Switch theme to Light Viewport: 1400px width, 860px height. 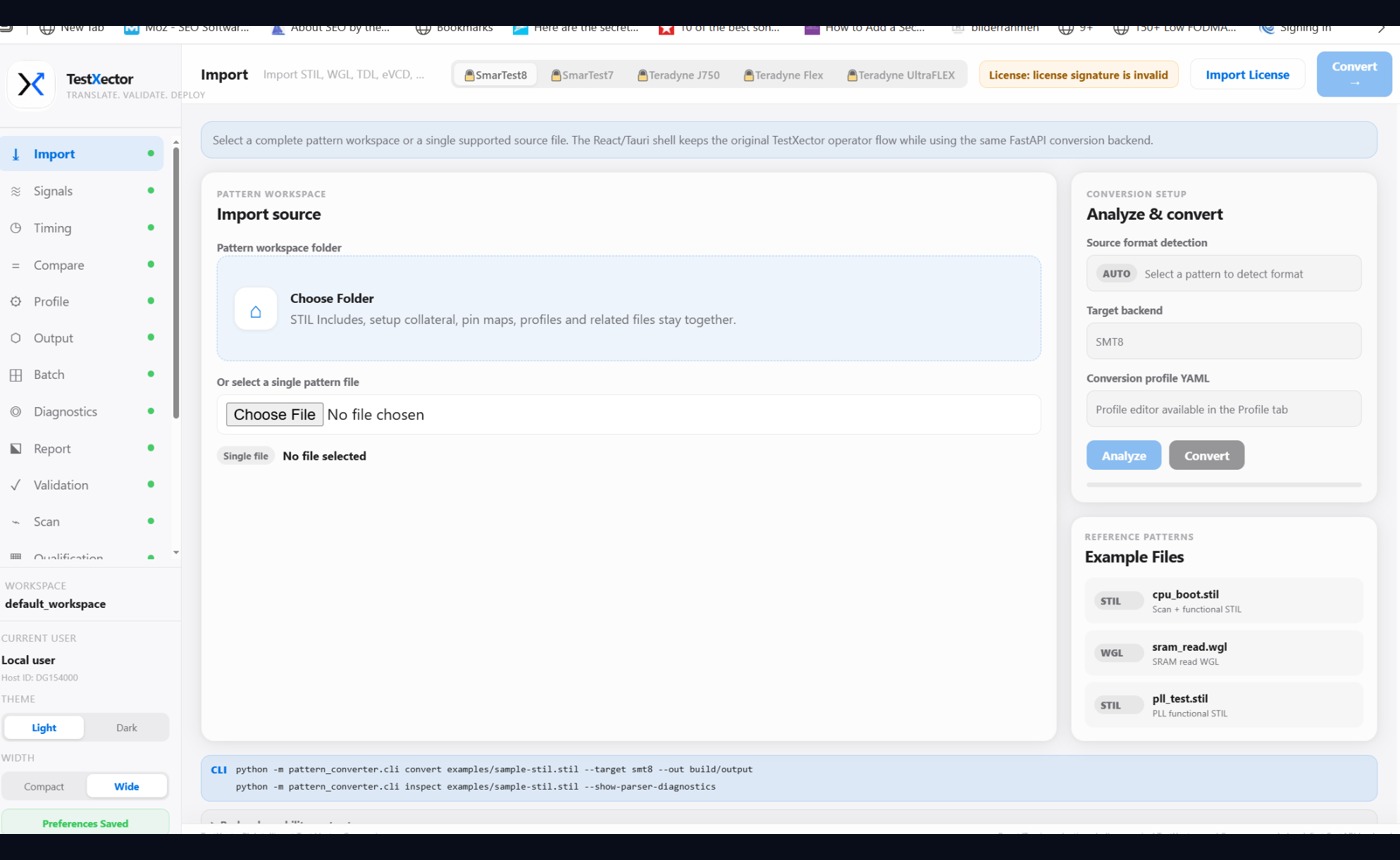pyautogui.click(x=44, y=728)
